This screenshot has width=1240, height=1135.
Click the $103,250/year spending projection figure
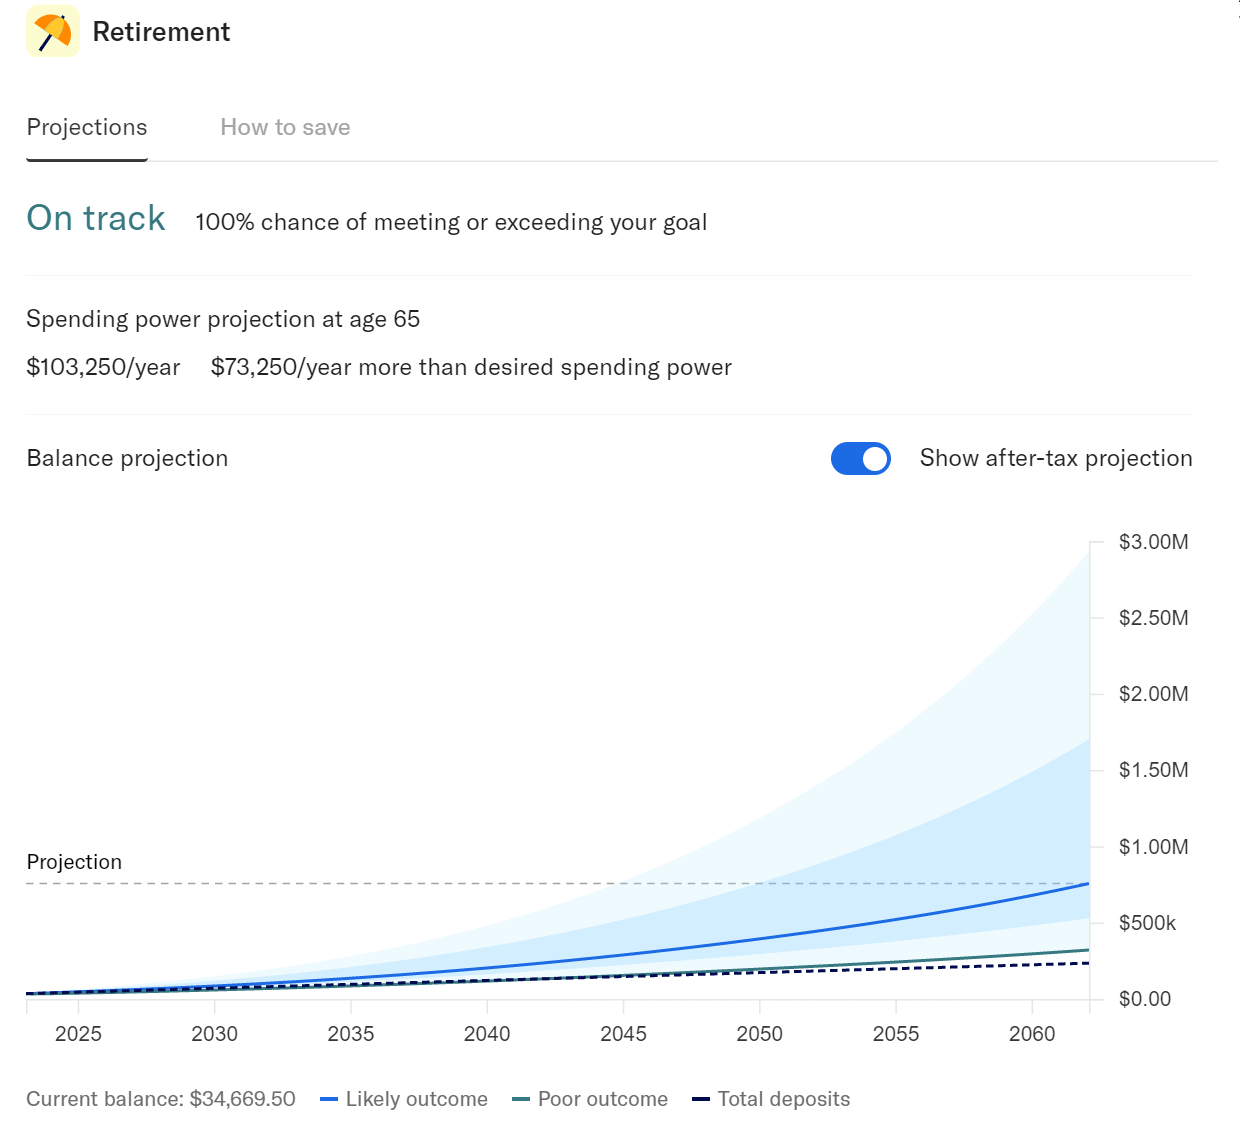point(103,367)
